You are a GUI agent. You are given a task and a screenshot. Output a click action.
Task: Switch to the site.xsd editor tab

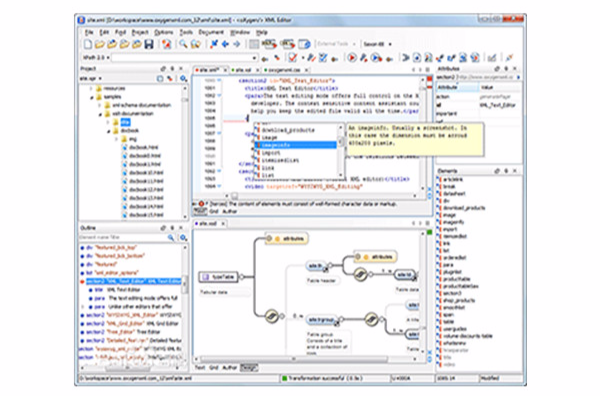click(243, 70)
